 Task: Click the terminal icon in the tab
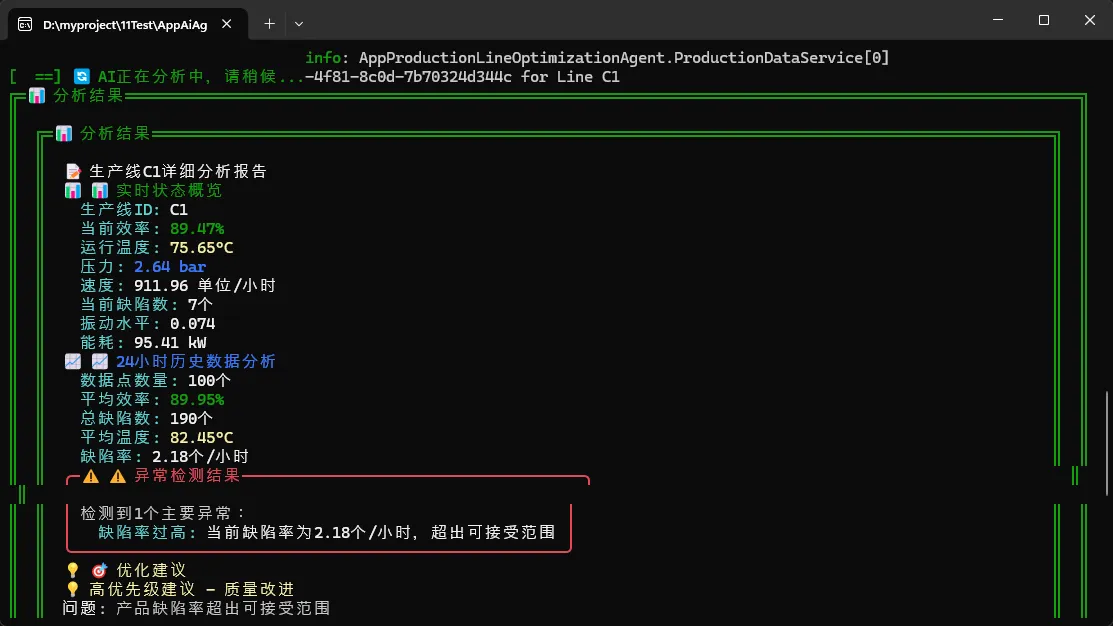point(25,24)
